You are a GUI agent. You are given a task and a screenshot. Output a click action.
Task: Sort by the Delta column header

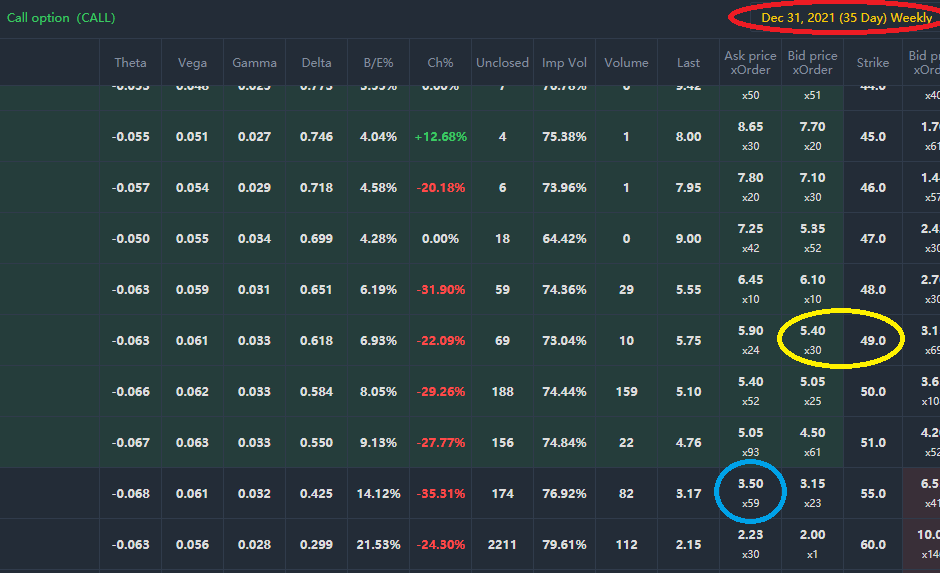pos(316,62)
